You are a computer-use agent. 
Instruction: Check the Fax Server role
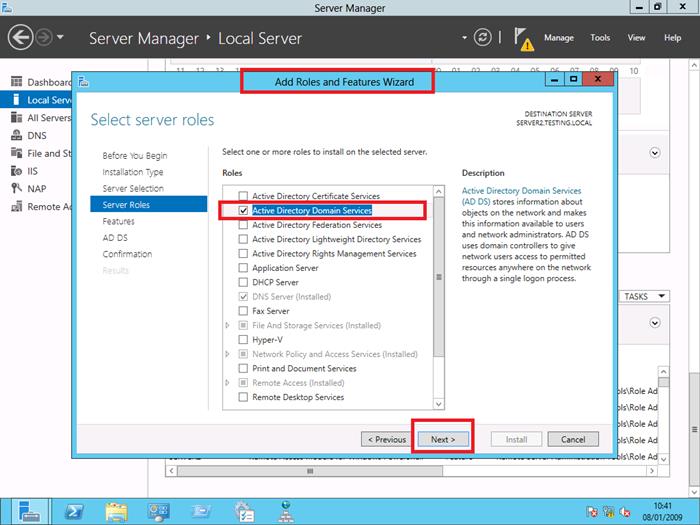243,311
